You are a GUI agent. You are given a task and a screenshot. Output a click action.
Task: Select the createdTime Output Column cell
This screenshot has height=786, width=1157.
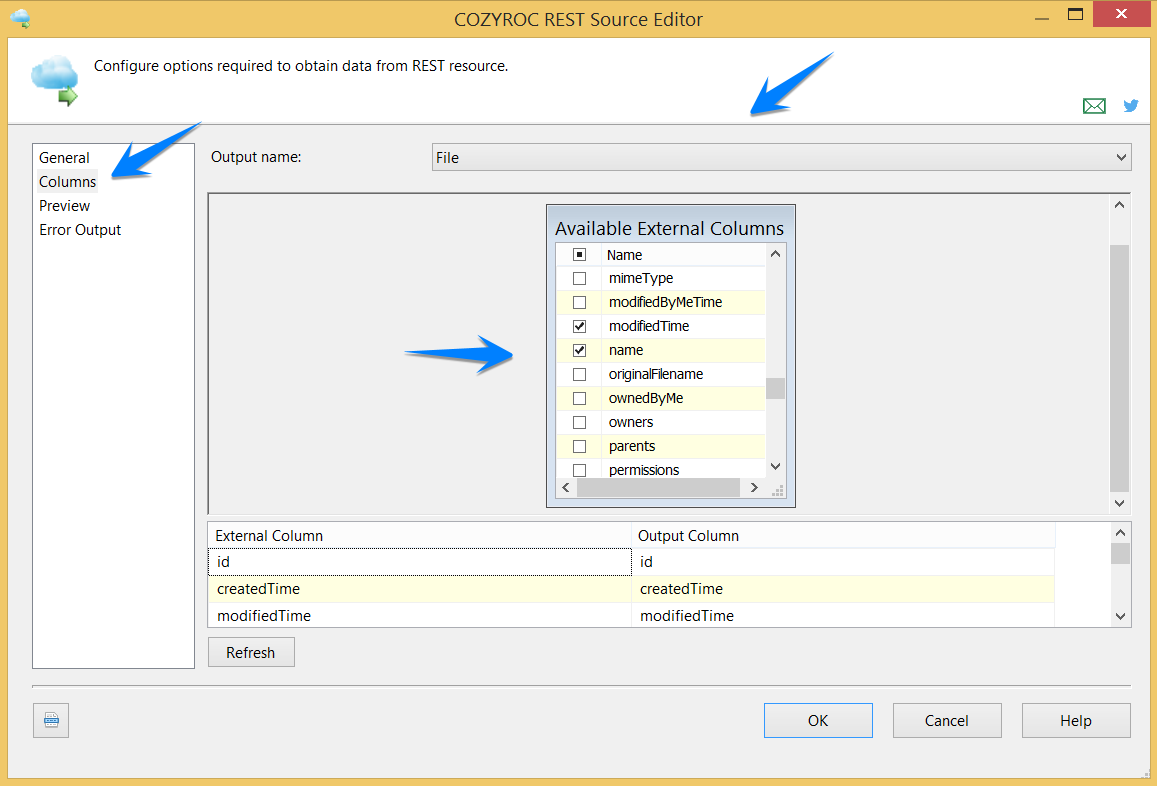click(x=843, y=589)
